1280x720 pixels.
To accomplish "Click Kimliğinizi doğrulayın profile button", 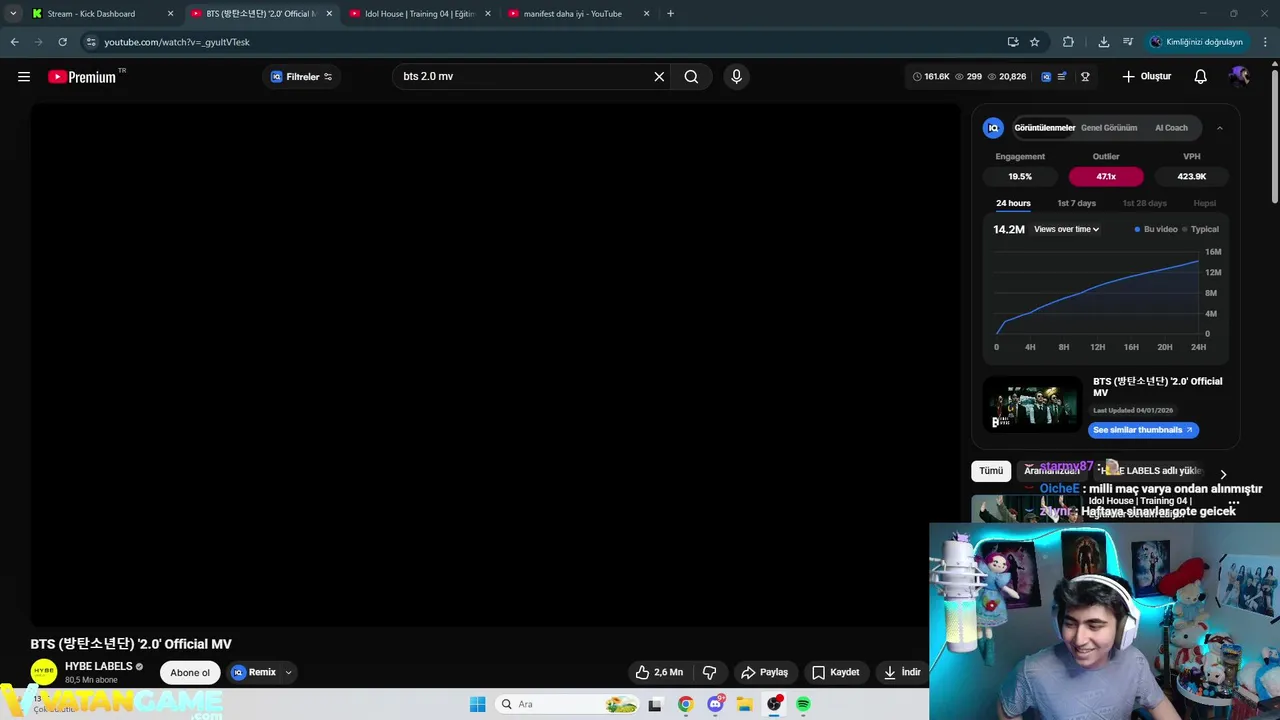I will pyautogui.click(x=1196, y=42).
